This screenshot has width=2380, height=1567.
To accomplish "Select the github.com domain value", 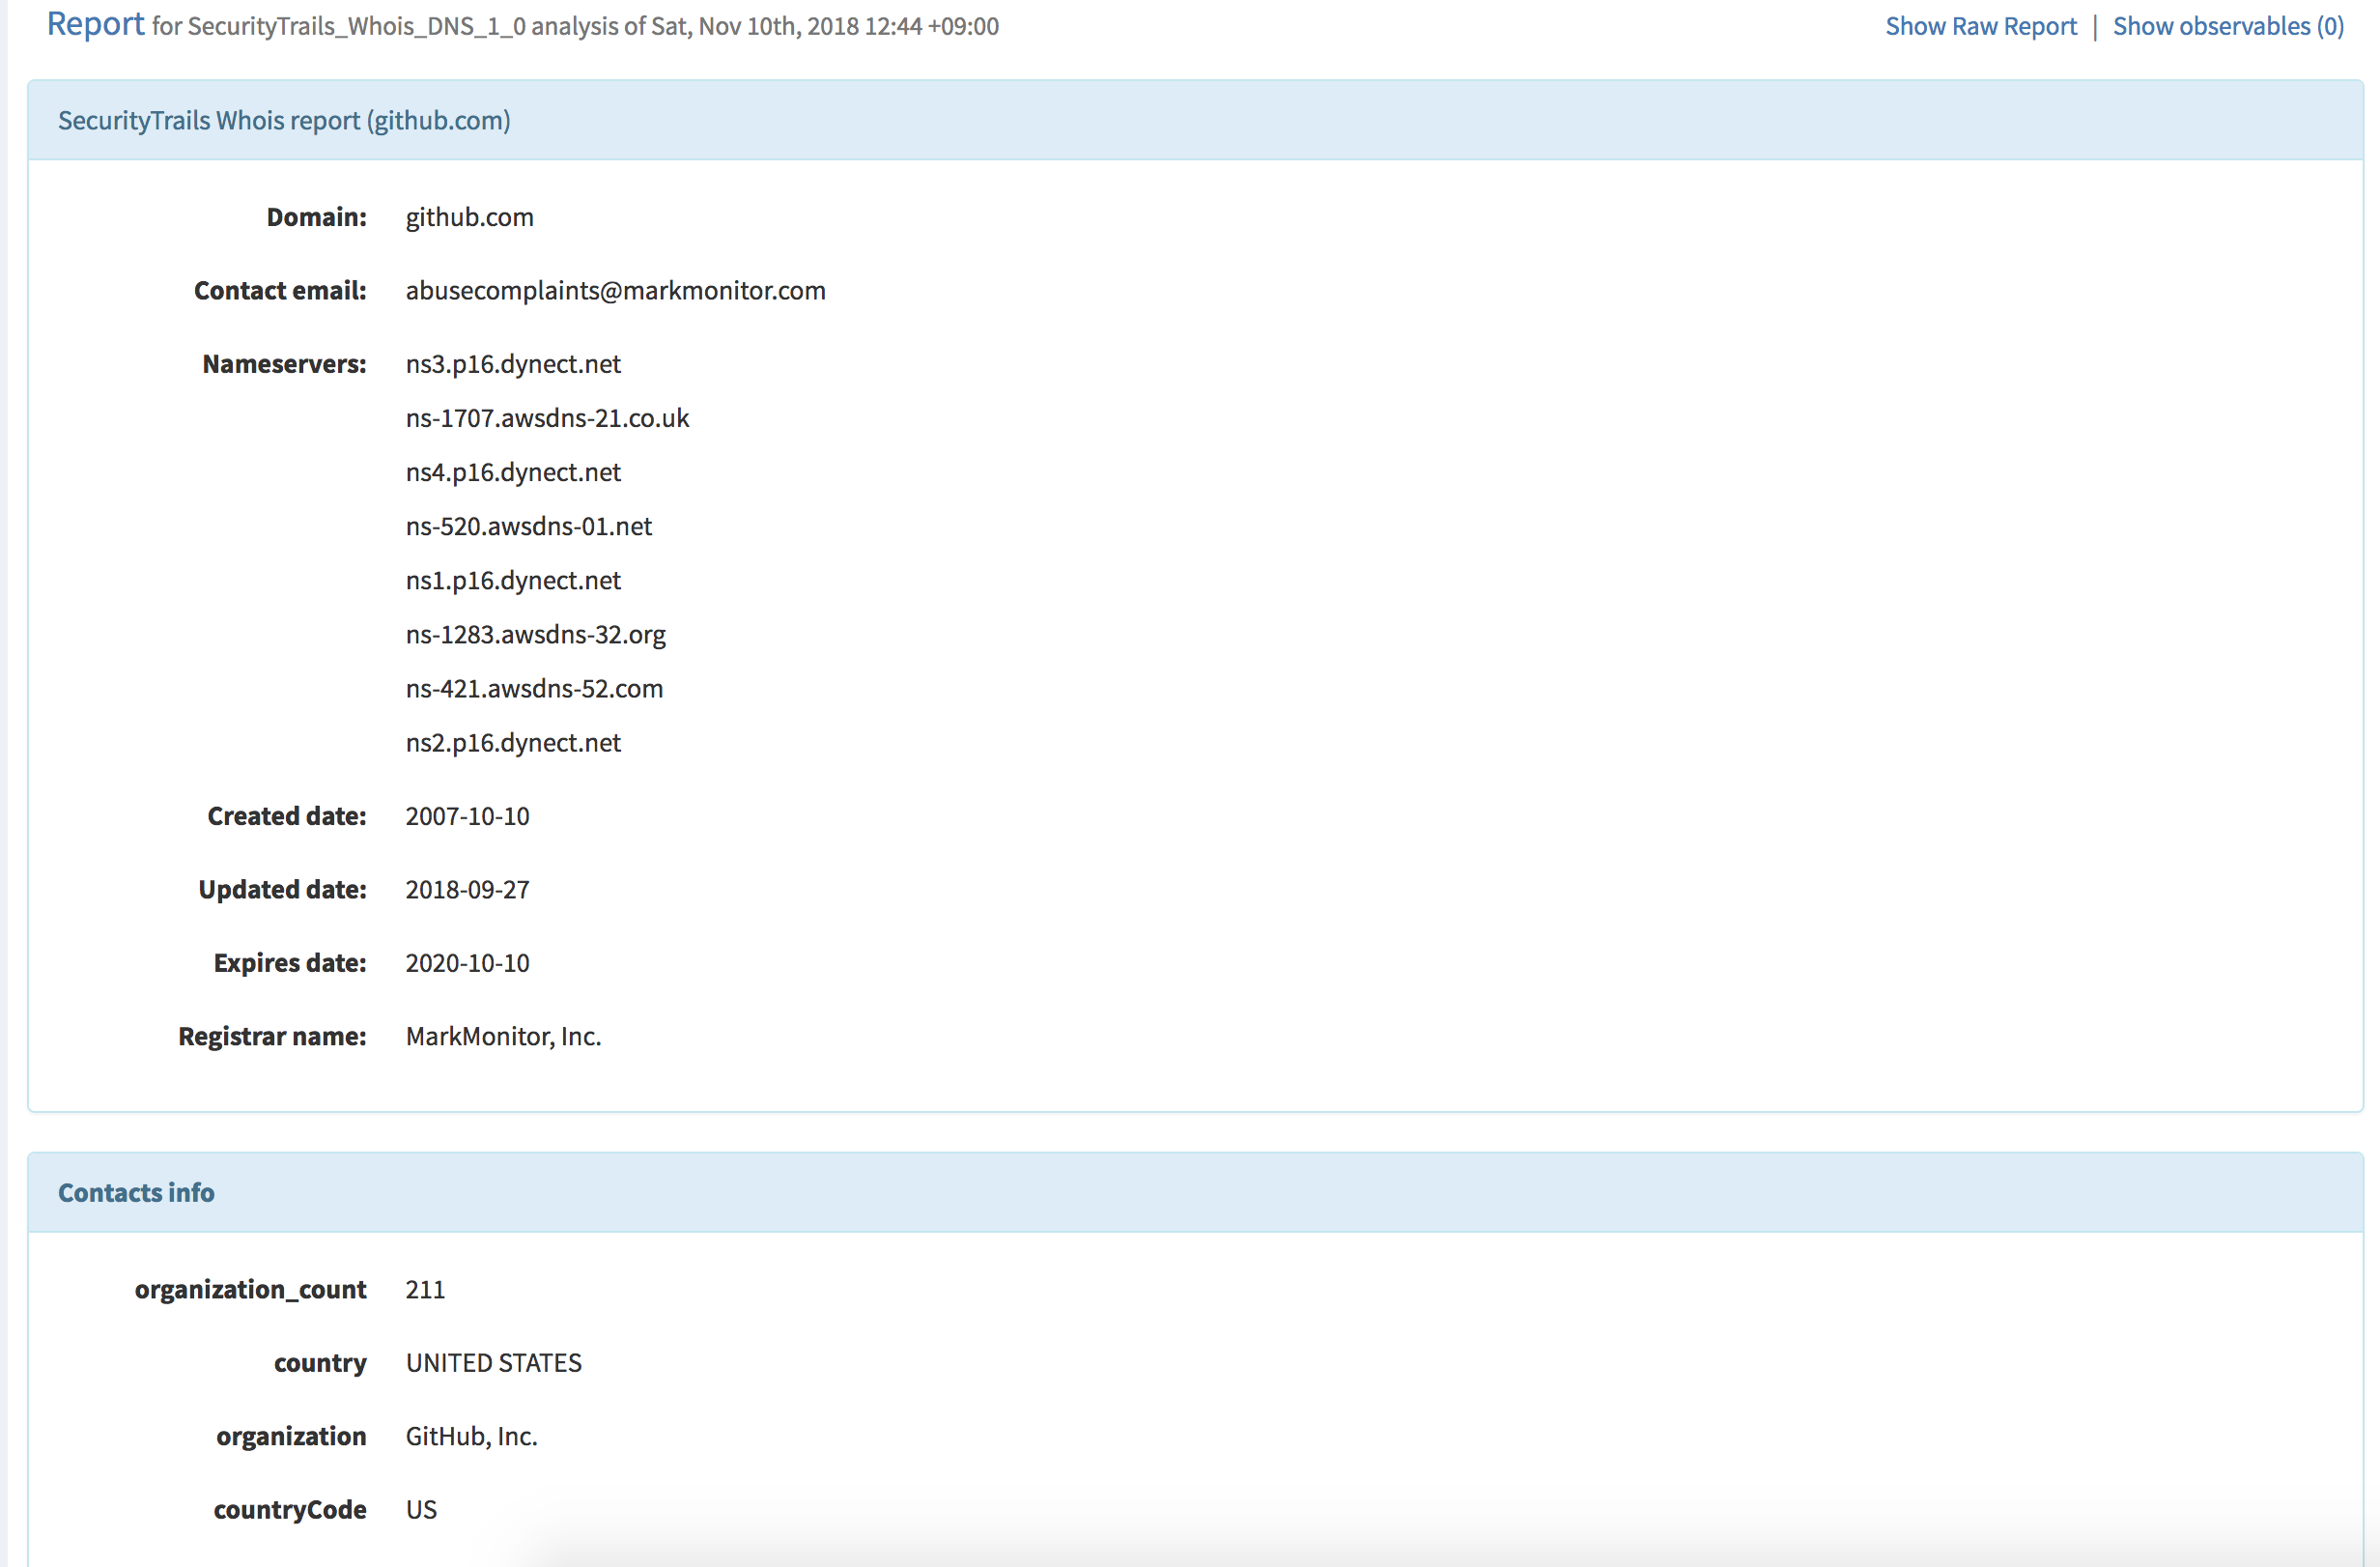I will (x=469, y=217).
